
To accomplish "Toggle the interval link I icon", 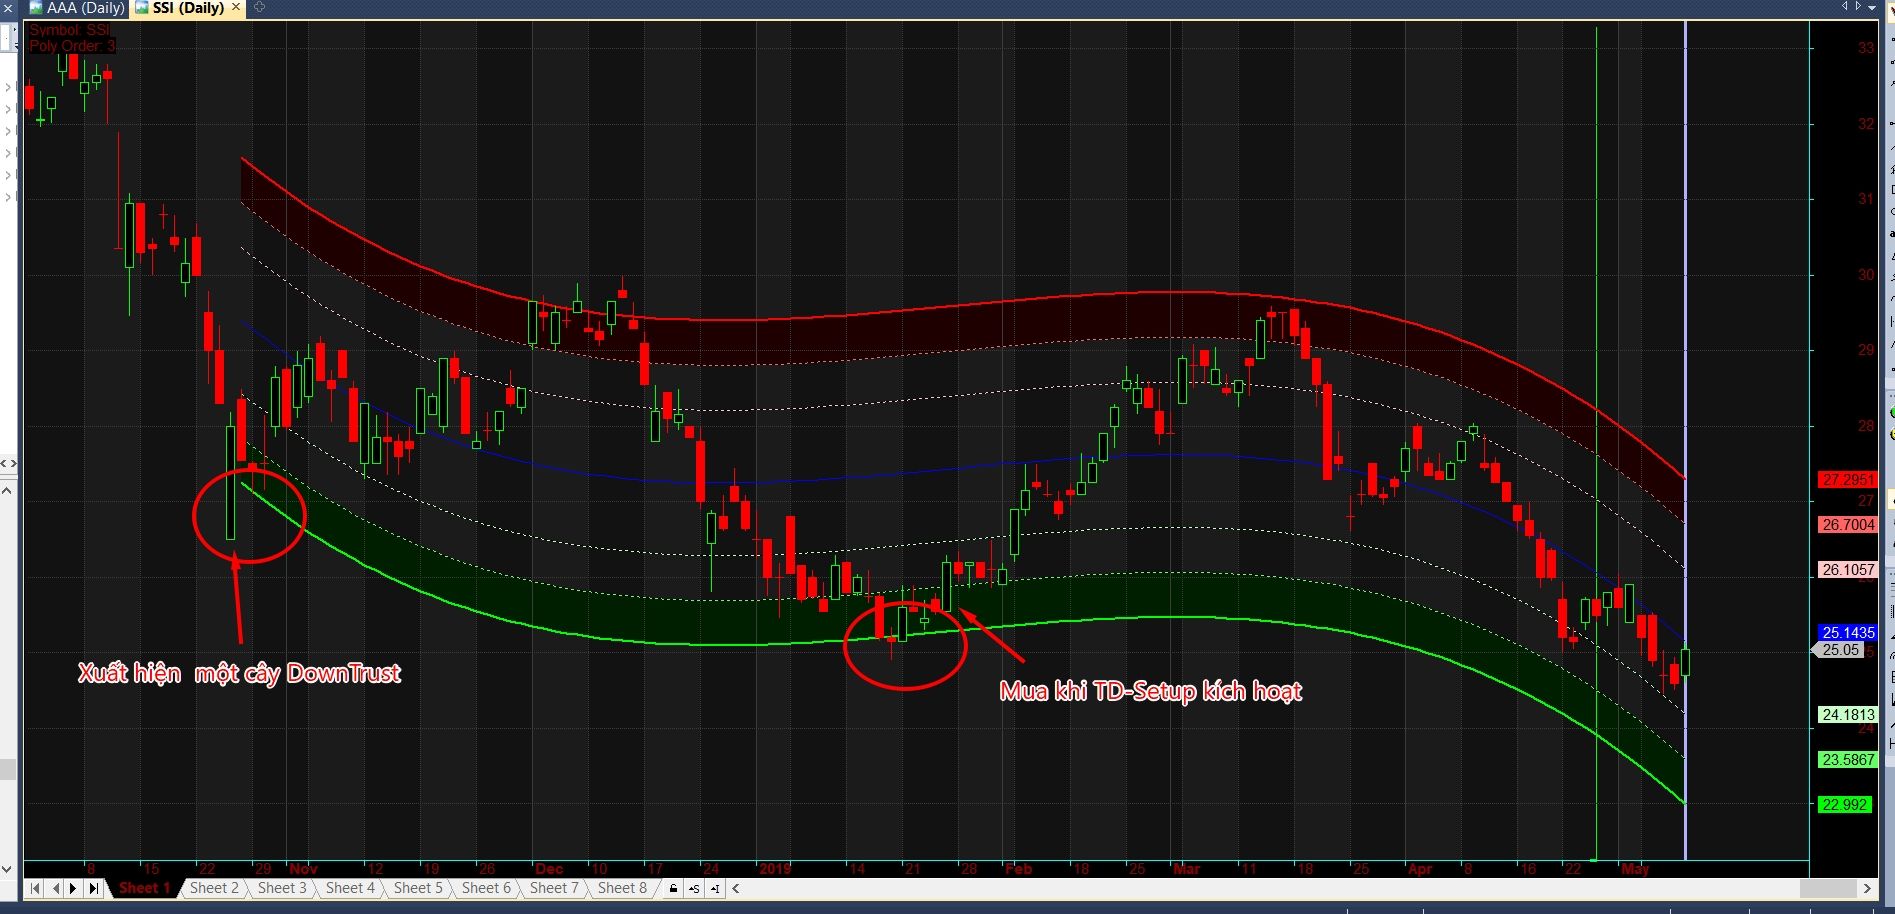I will coord(715,888).
